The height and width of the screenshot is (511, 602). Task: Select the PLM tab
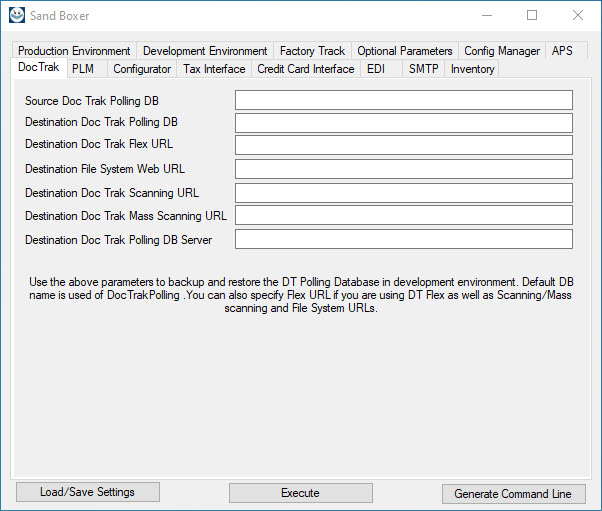click(83, 69)
